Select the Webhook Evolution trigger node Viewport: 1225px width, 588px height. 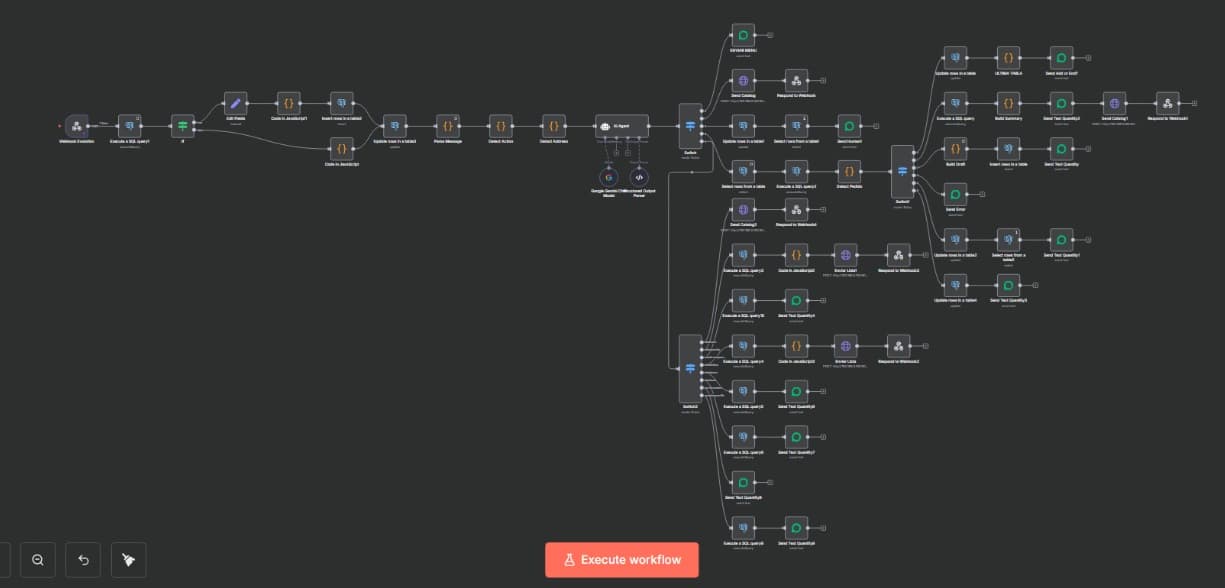point(77,126)
